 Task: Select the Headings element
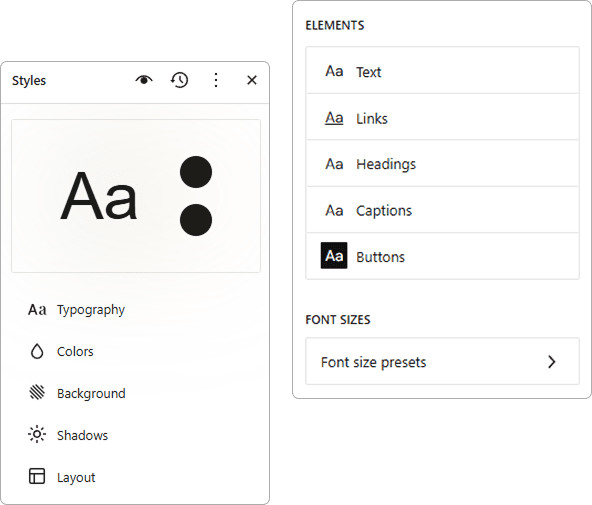coord(442,164)
